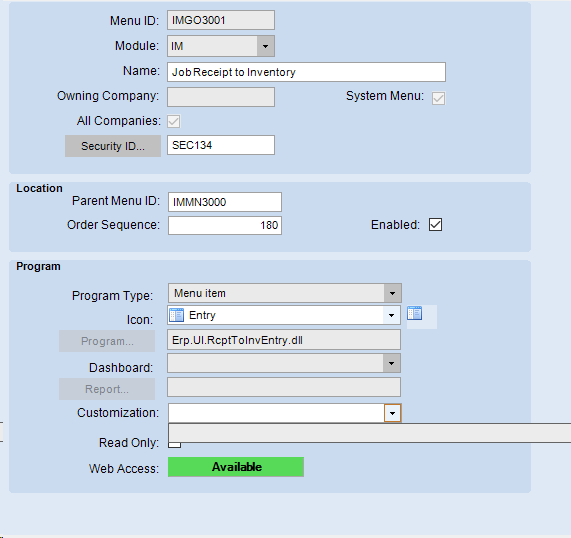Collapse the Customization dropdown arrow
Viewport: 571px width, 538px height.
(x=392, y=413)
